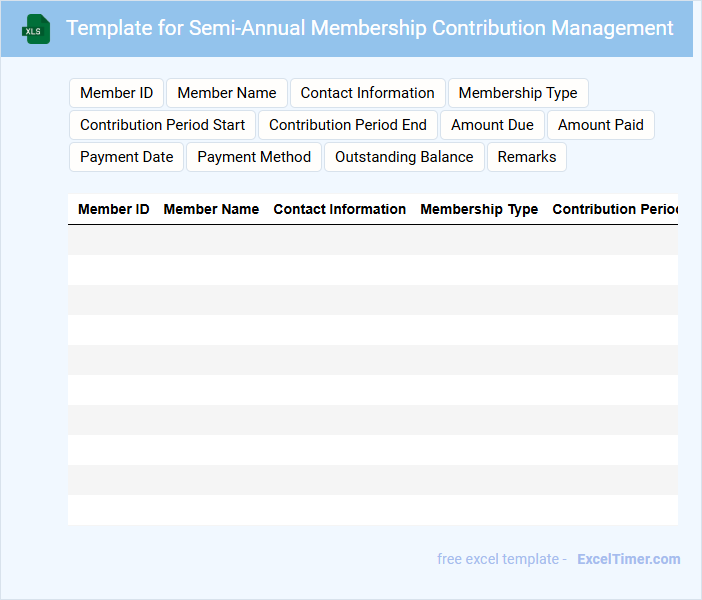Screen dimensions: 702x600
Task: Click the Contribution Period Start tag
Action: 162,125
